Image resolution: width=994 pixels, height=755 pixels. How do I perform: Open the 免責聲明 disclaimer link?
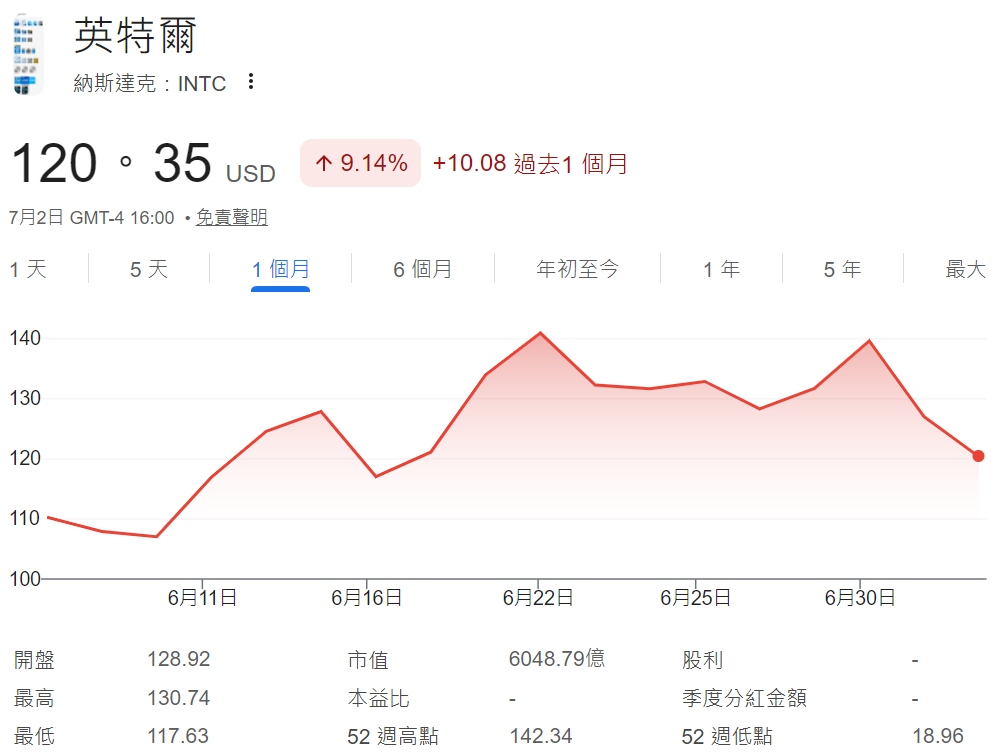click(231, 217)
